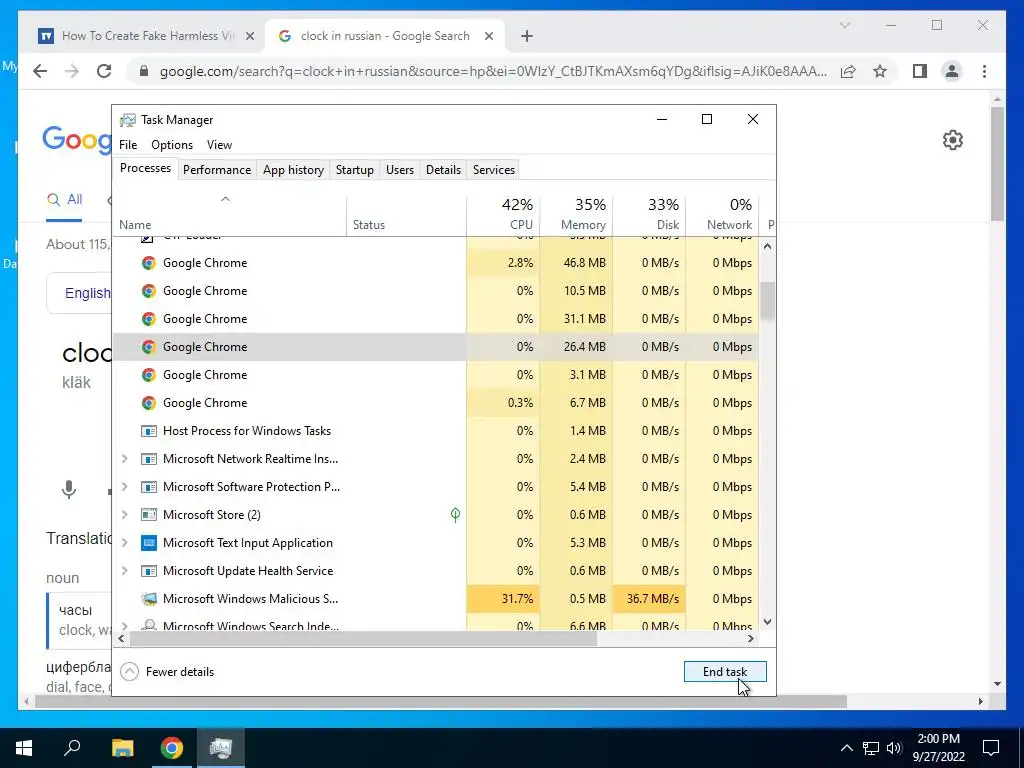1024x768 pixels.
Task: Open the File menu in Task Manager
Action: click(x=128, y=145)
